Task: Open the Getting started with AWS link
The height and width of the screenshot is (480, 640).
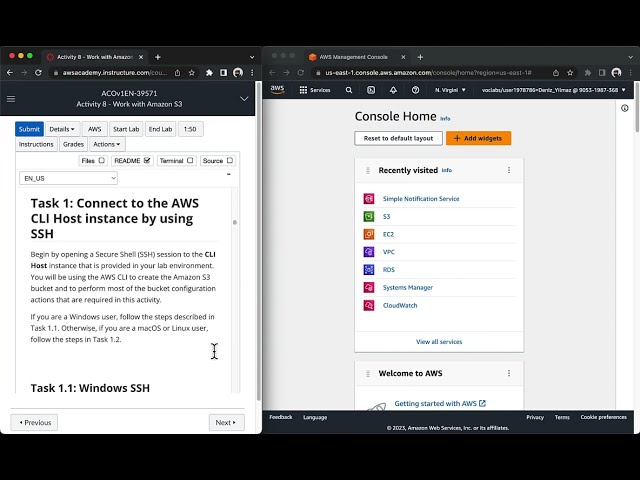Action: pos(440,403)
